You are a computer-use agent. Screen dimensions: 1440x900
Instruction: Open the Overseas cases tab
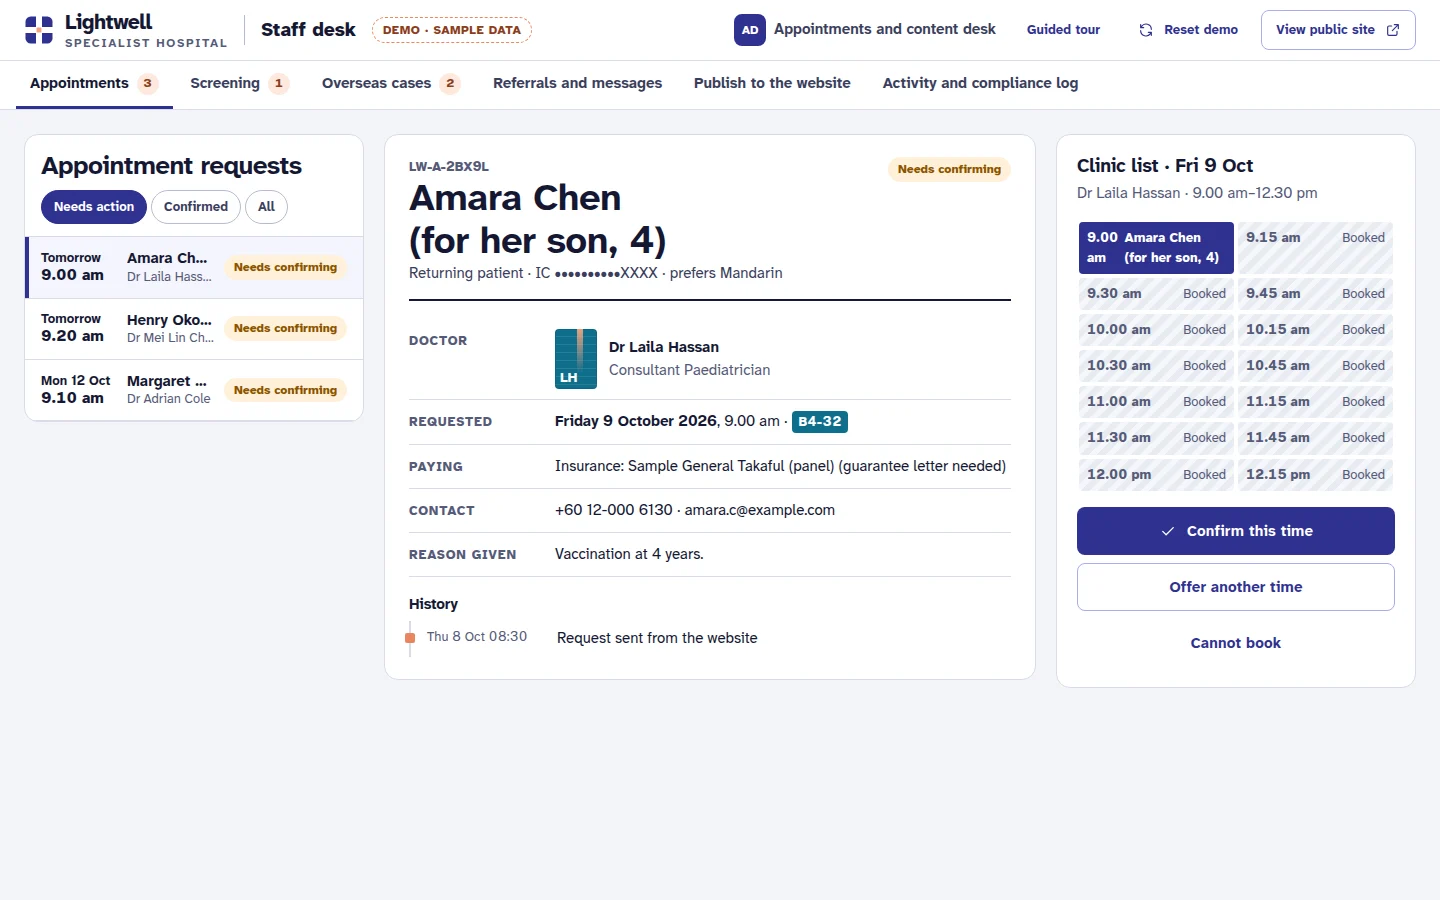pos(391,84)
